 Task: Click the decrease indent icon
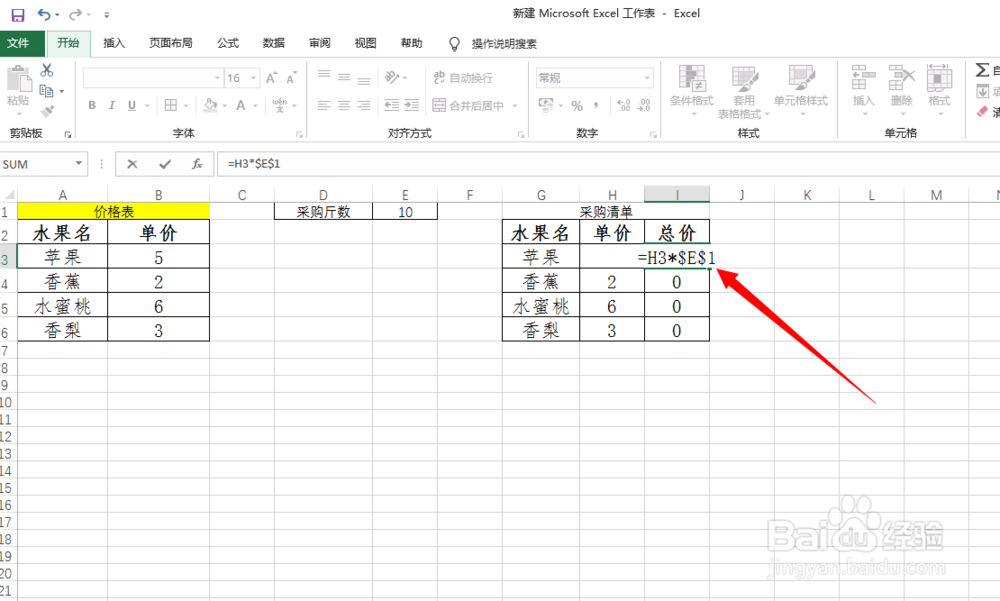(392, 105)
